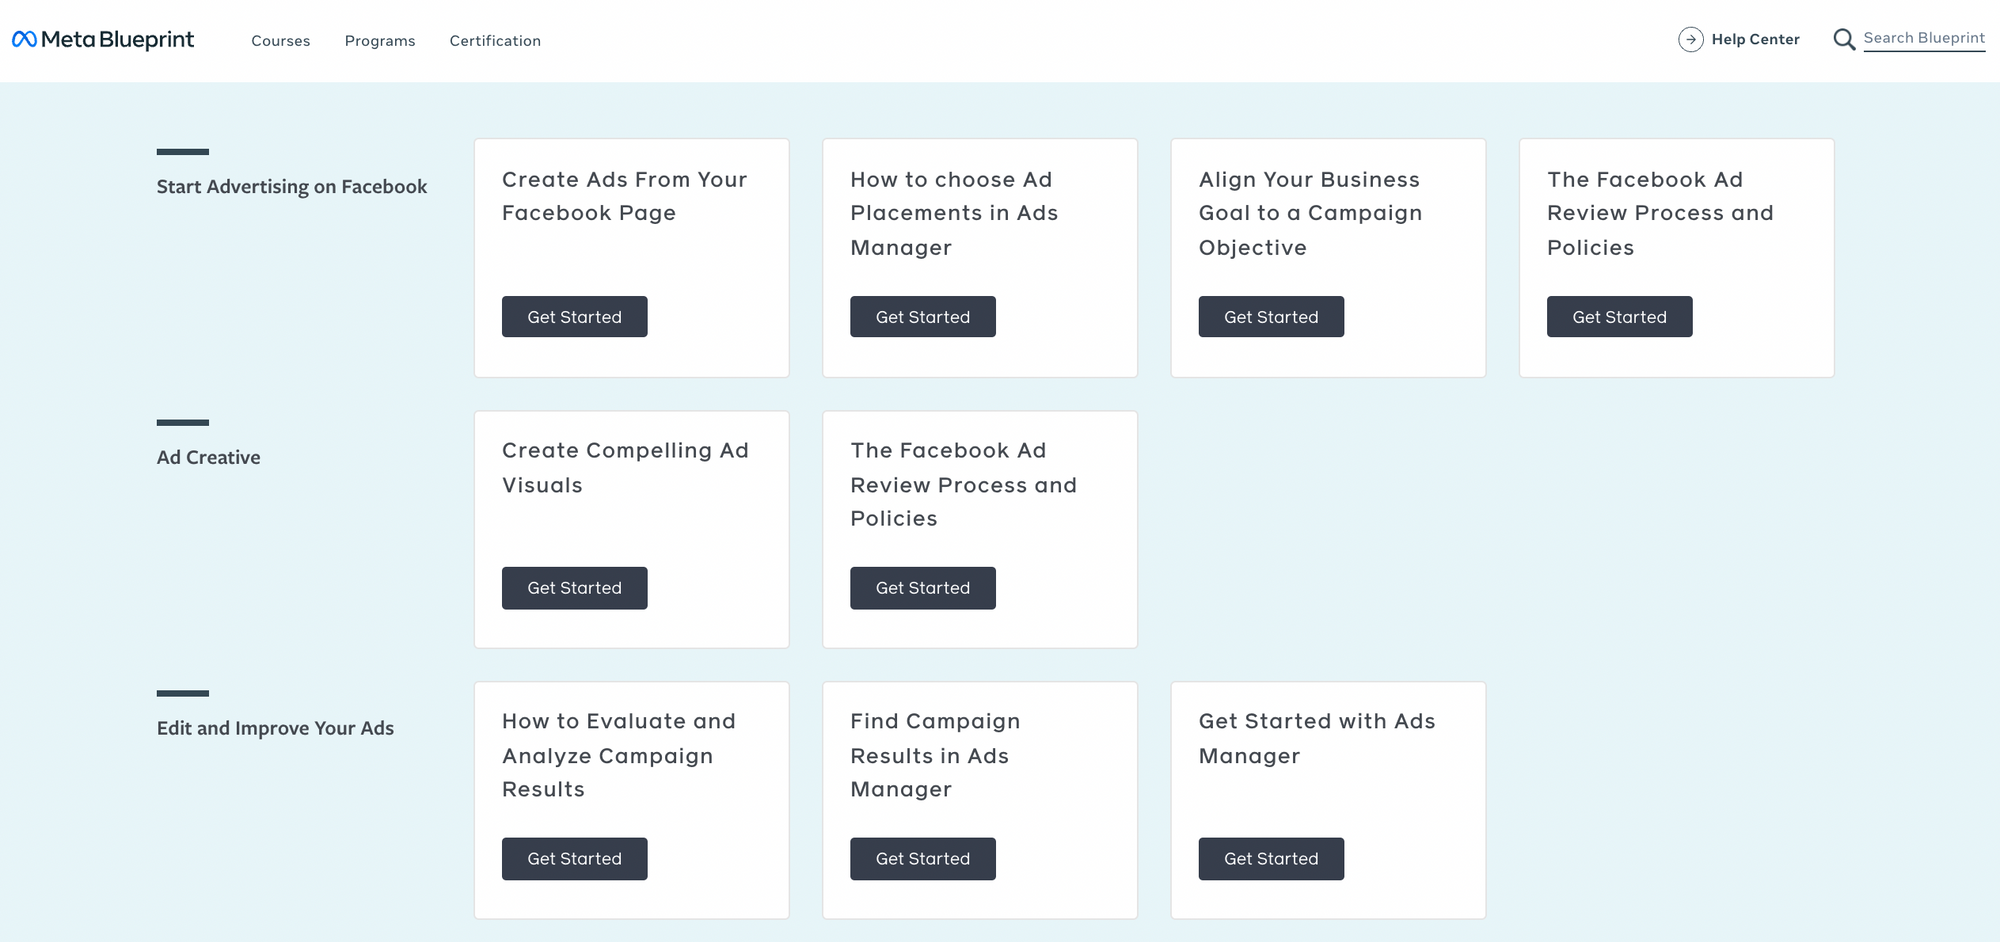Get Started on How to Evaluate Campaign Results
The image size is (2000, 942).
coord(575,859)
